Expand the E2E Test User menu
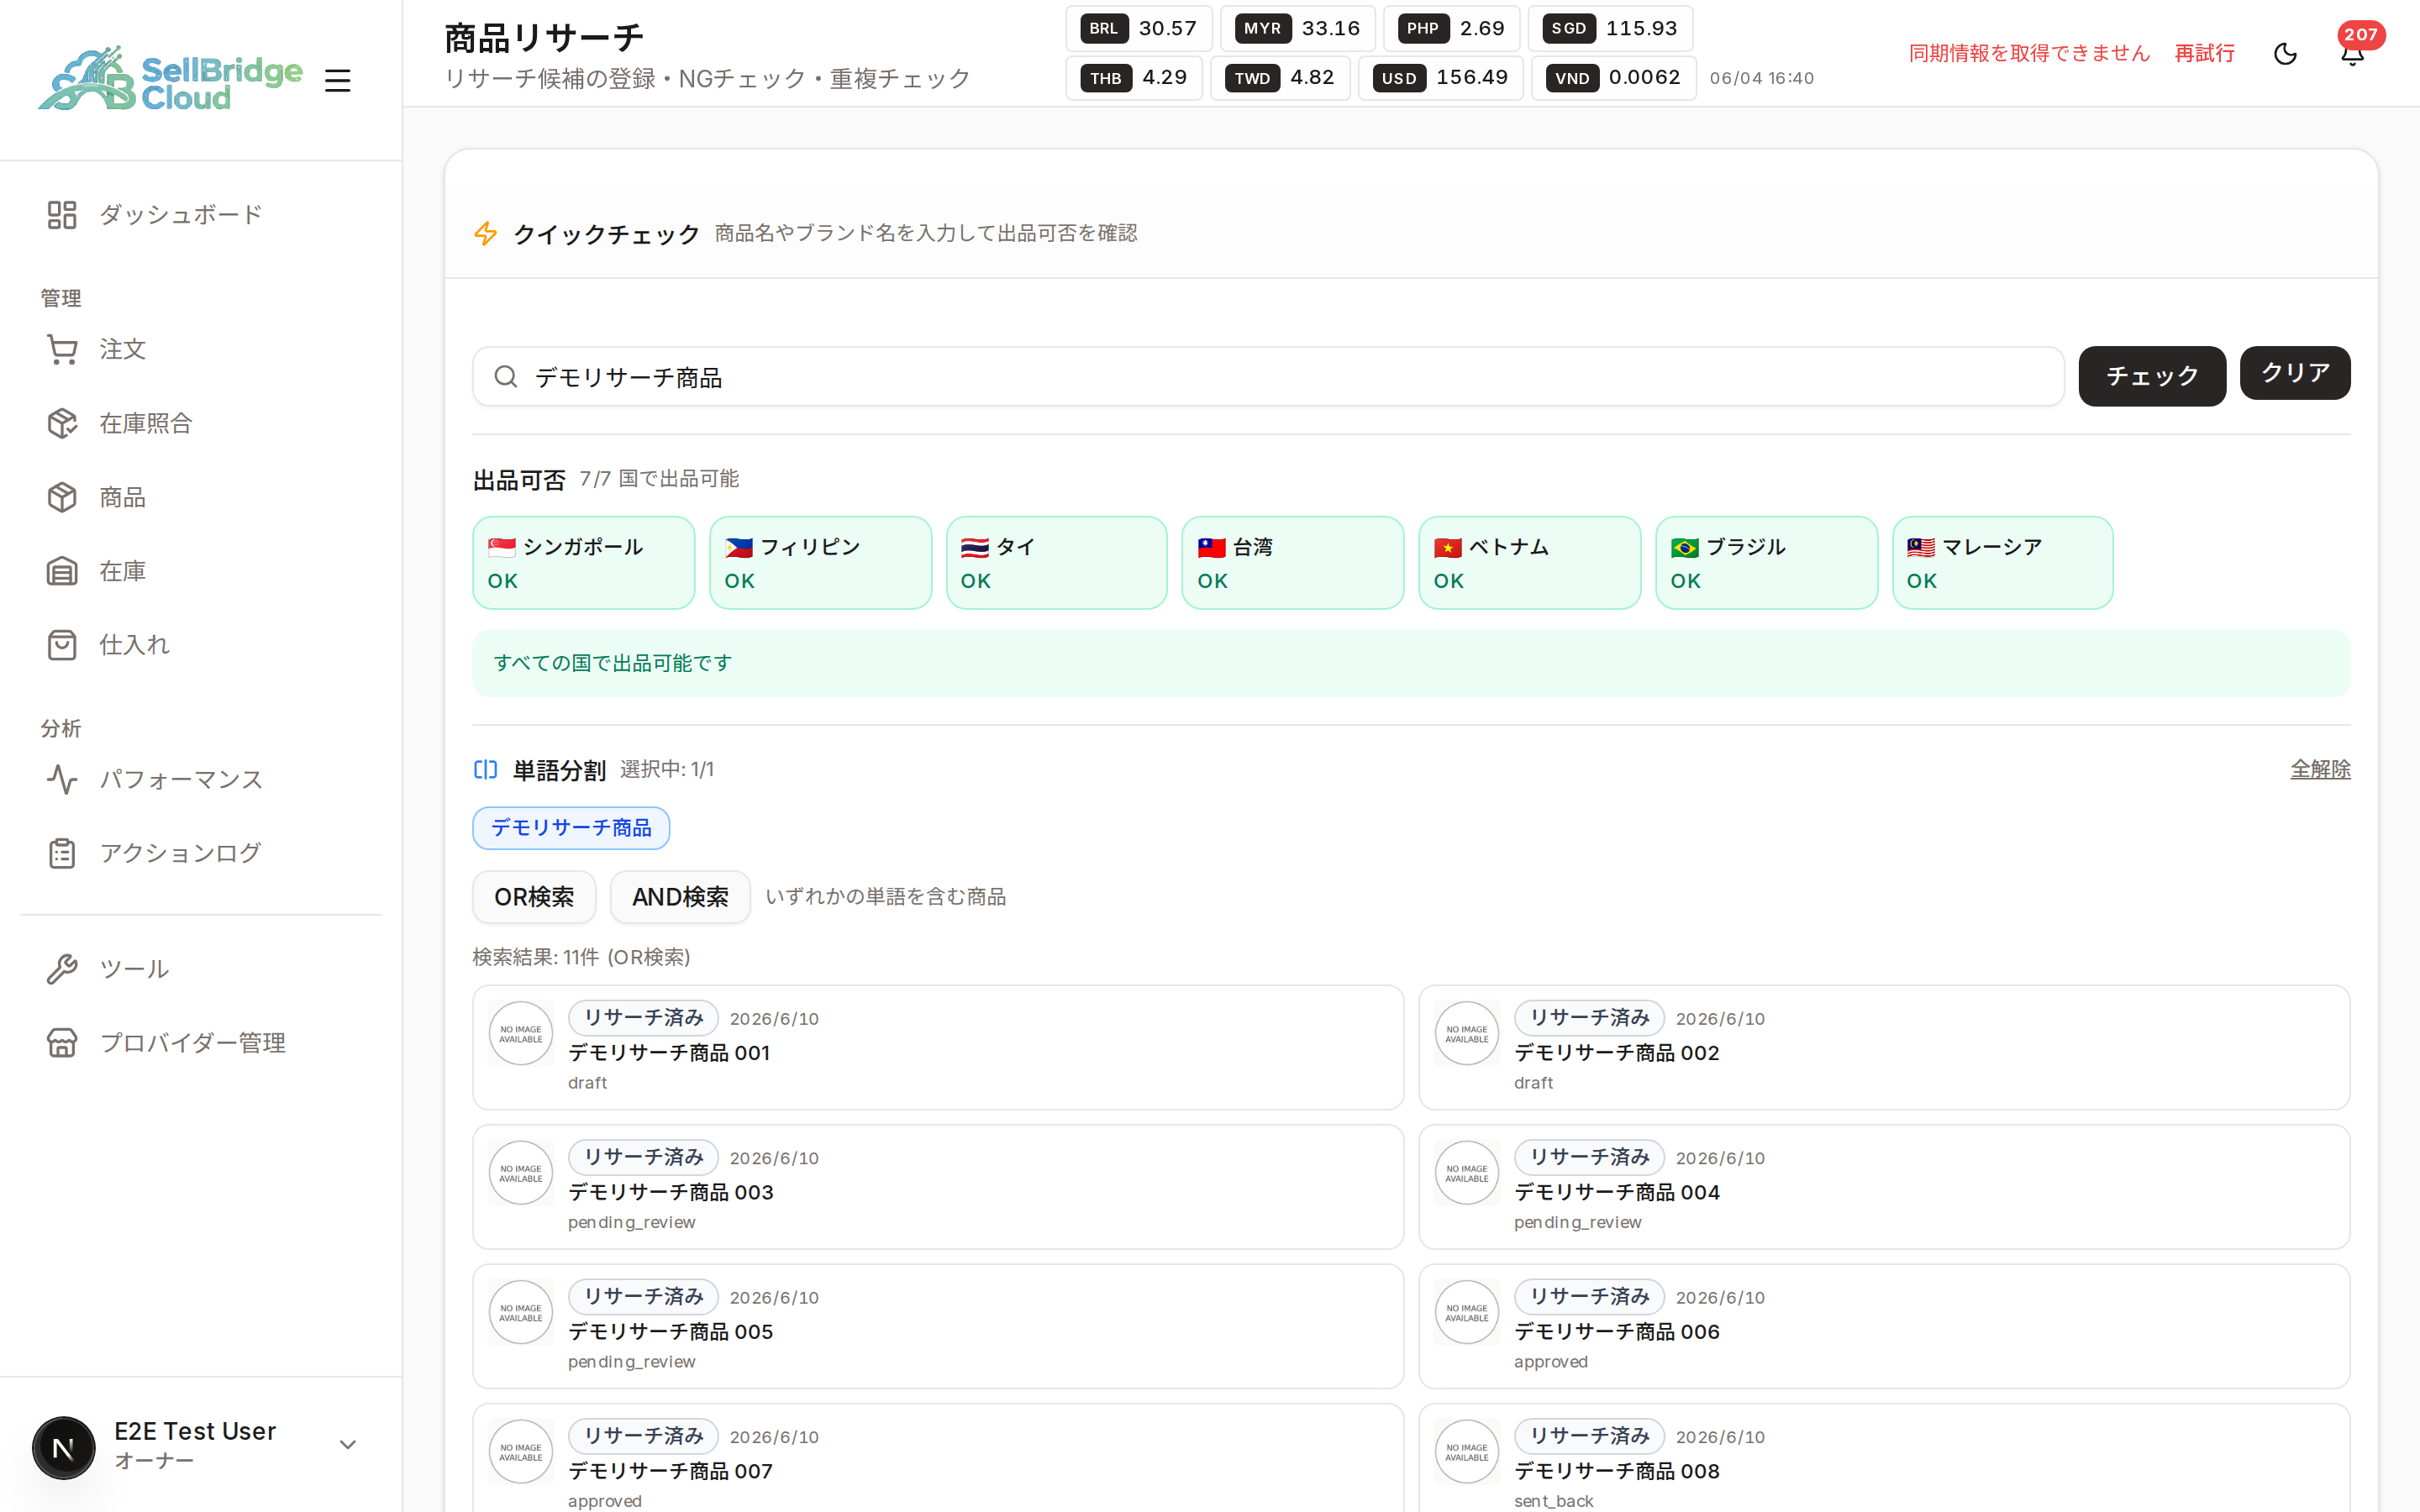This screenshot has width=2420, height=1512. click(x=200, y=1445)
